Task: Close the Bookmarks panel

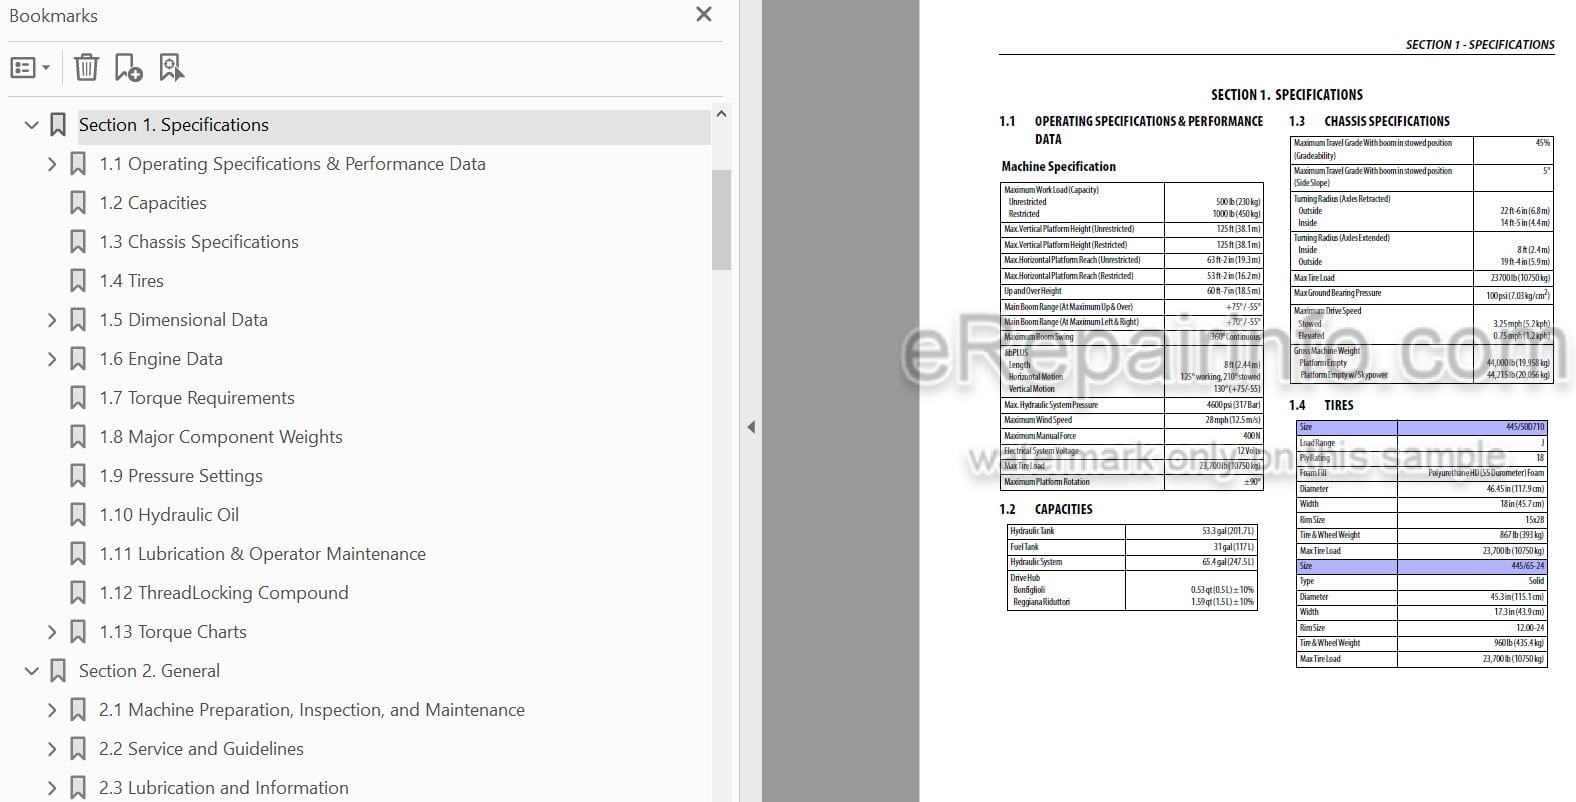Action: pyautogui.click(x=704, y=14)
